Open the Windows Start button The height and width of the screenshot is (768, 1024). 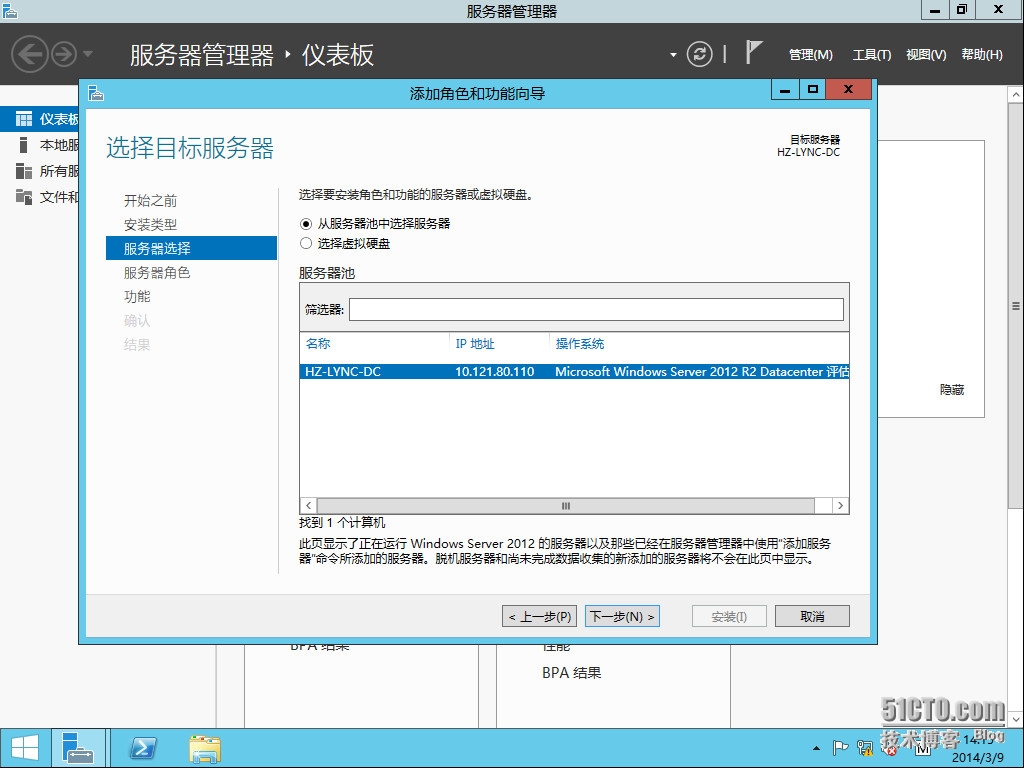pyautogui.click(x=25, y=748)
